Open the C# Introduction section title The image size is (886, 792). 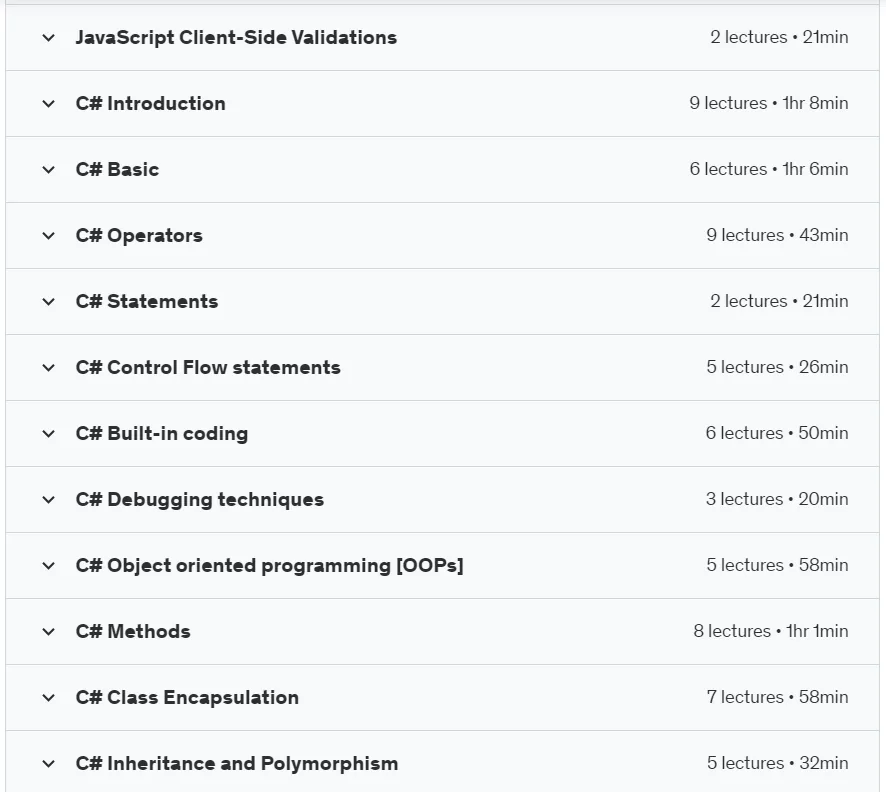click(x=150, y=103)
